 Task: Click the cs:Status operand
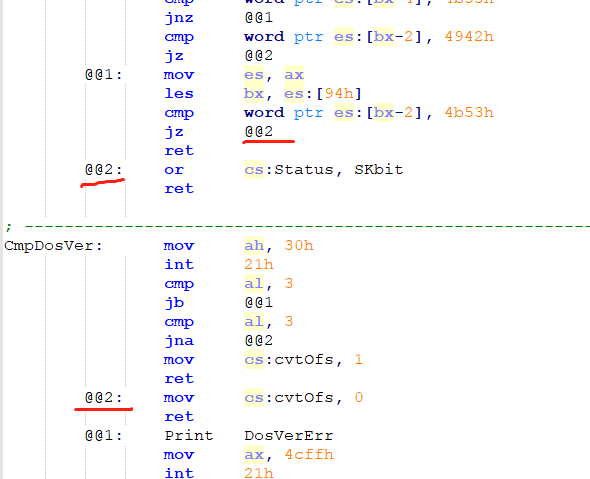point(289,170)
